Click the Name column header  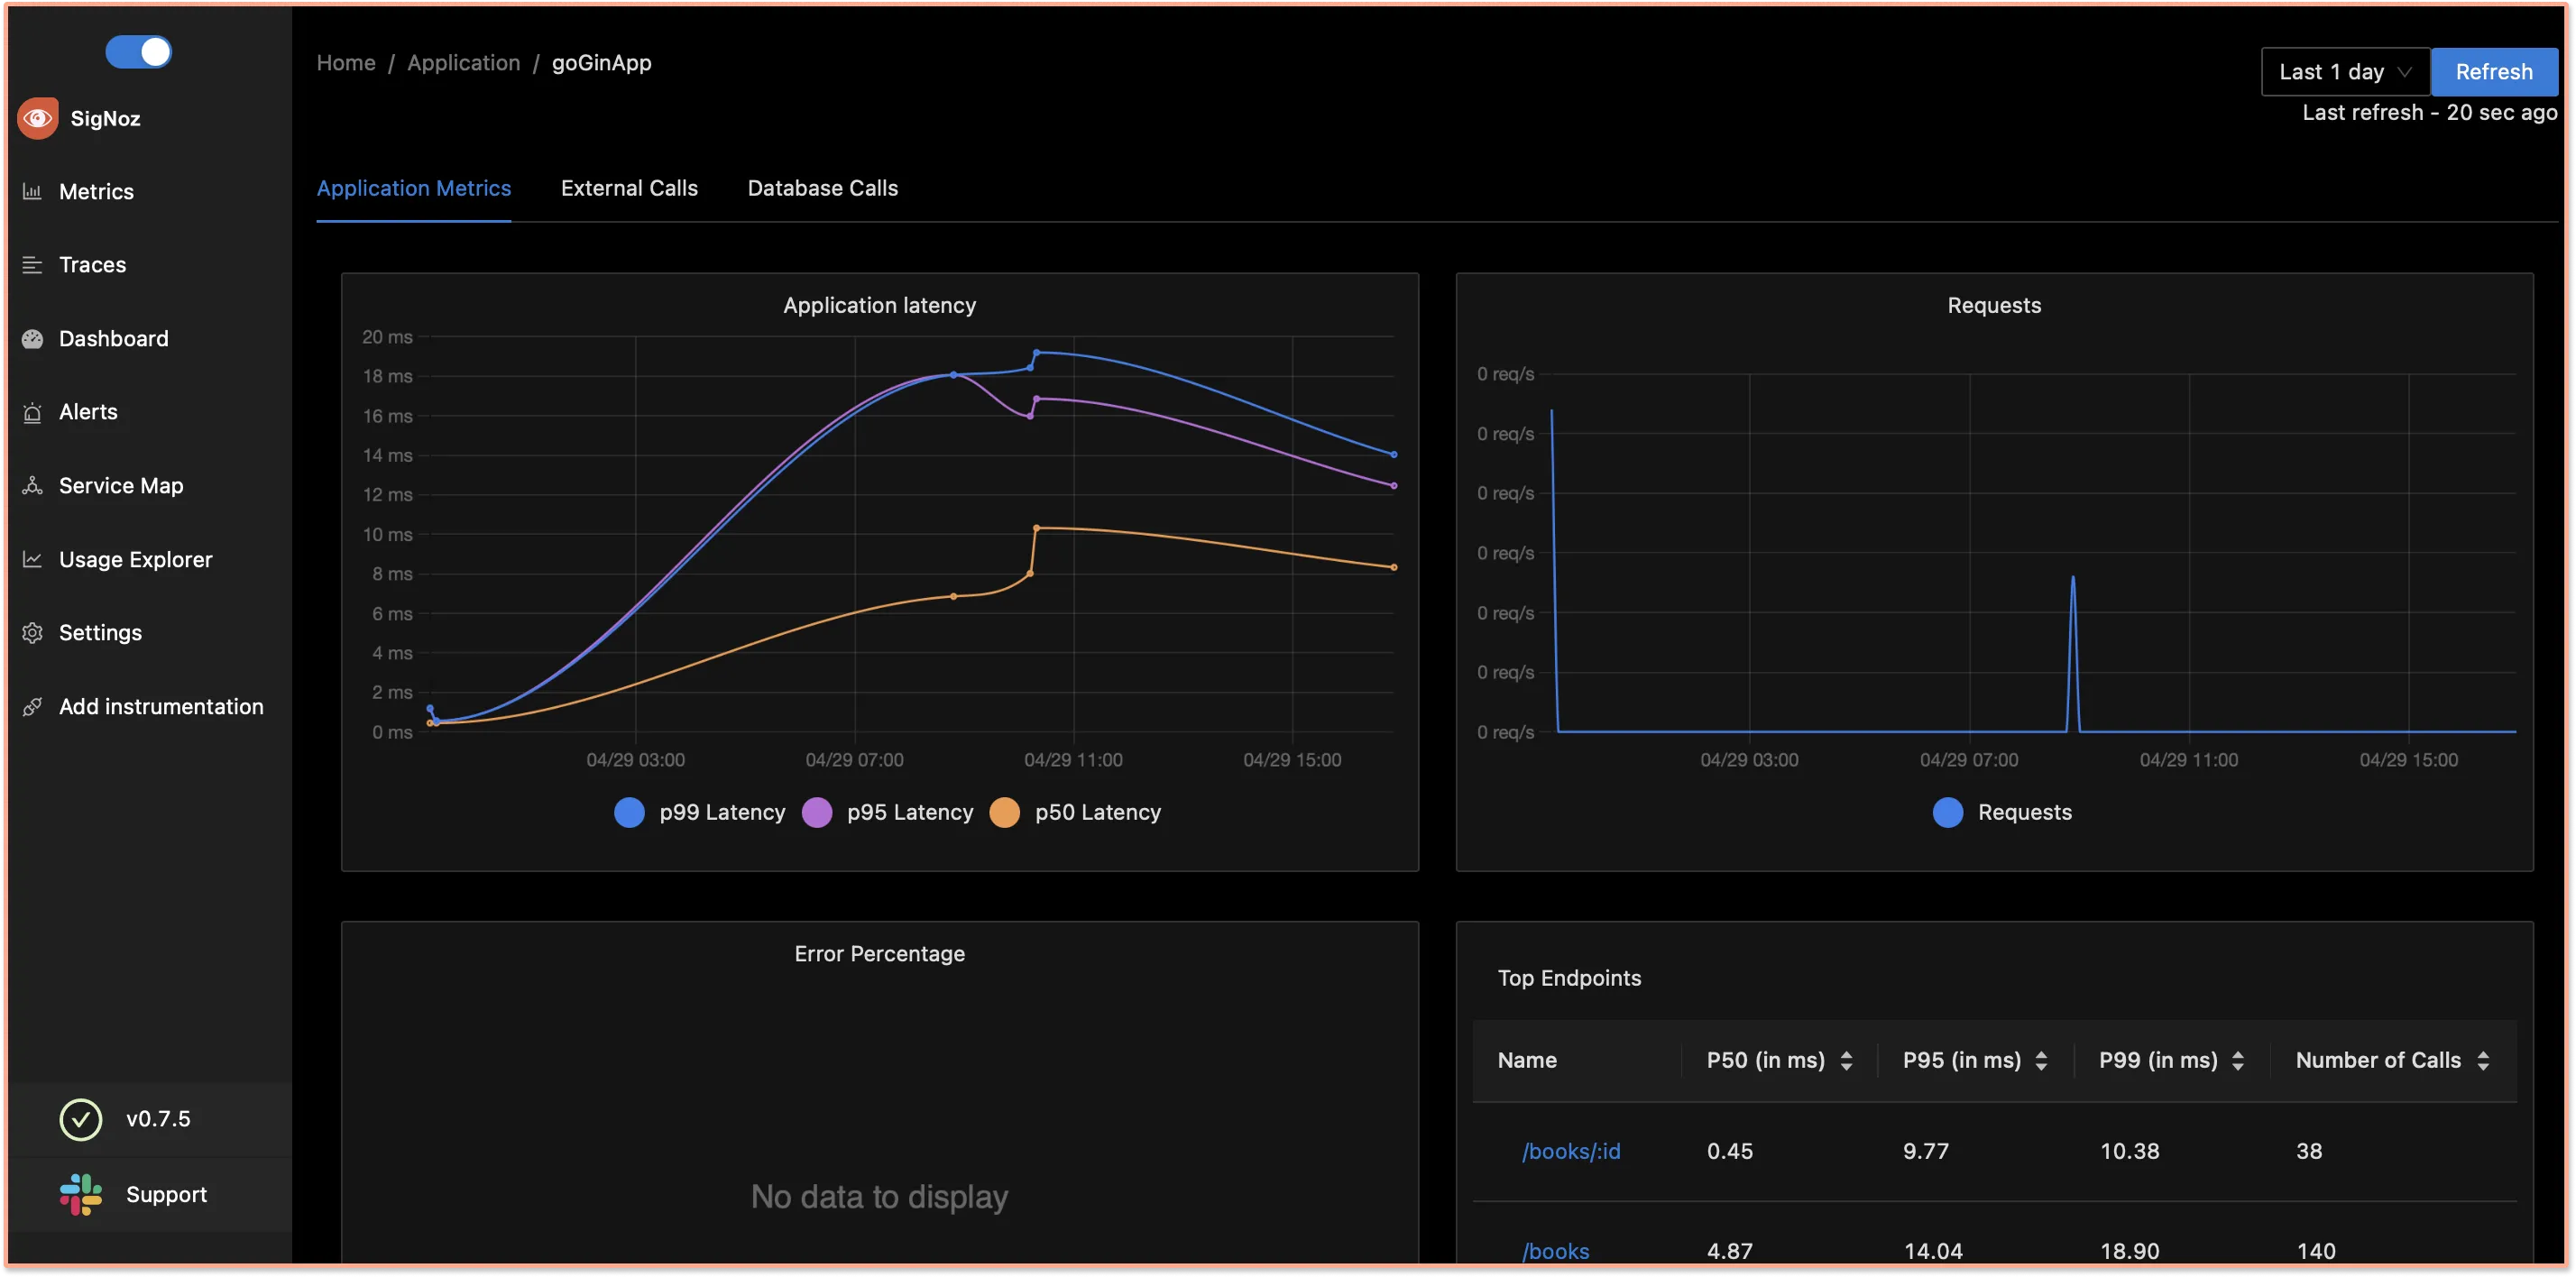(1526, 1060)
